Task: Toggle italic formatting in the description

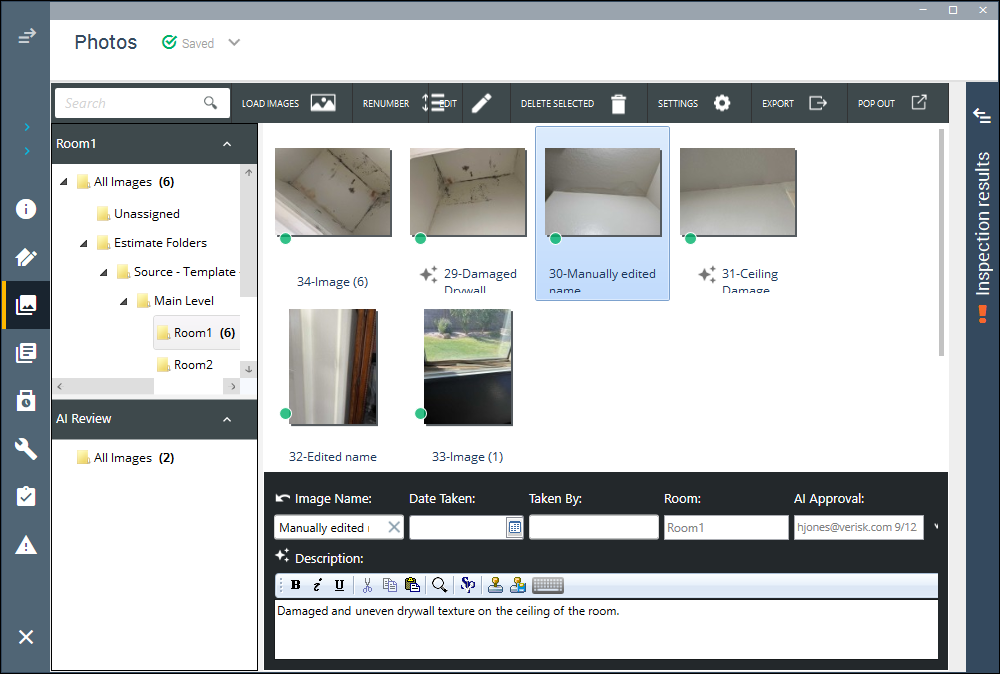Action: 317,585
